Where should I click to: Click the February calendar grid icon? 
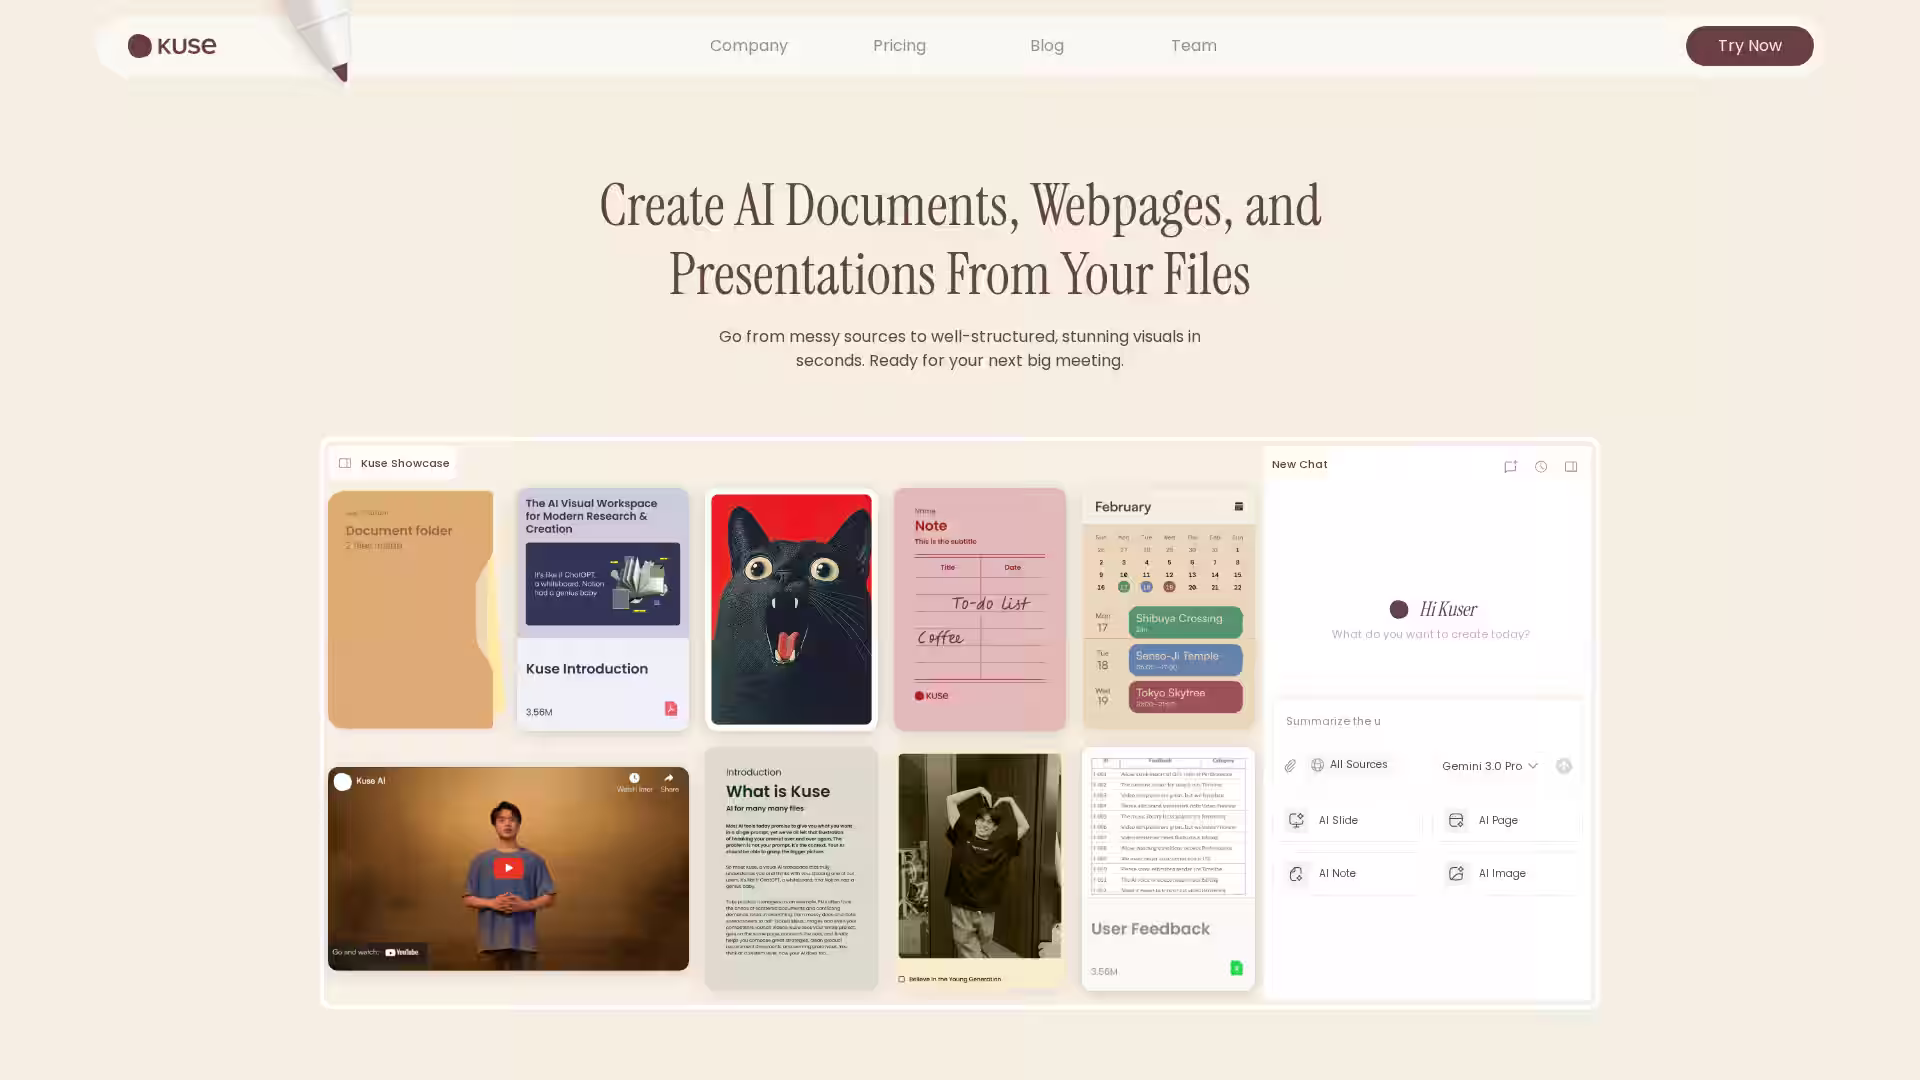pyautogui.click(x=1238, y=507)
